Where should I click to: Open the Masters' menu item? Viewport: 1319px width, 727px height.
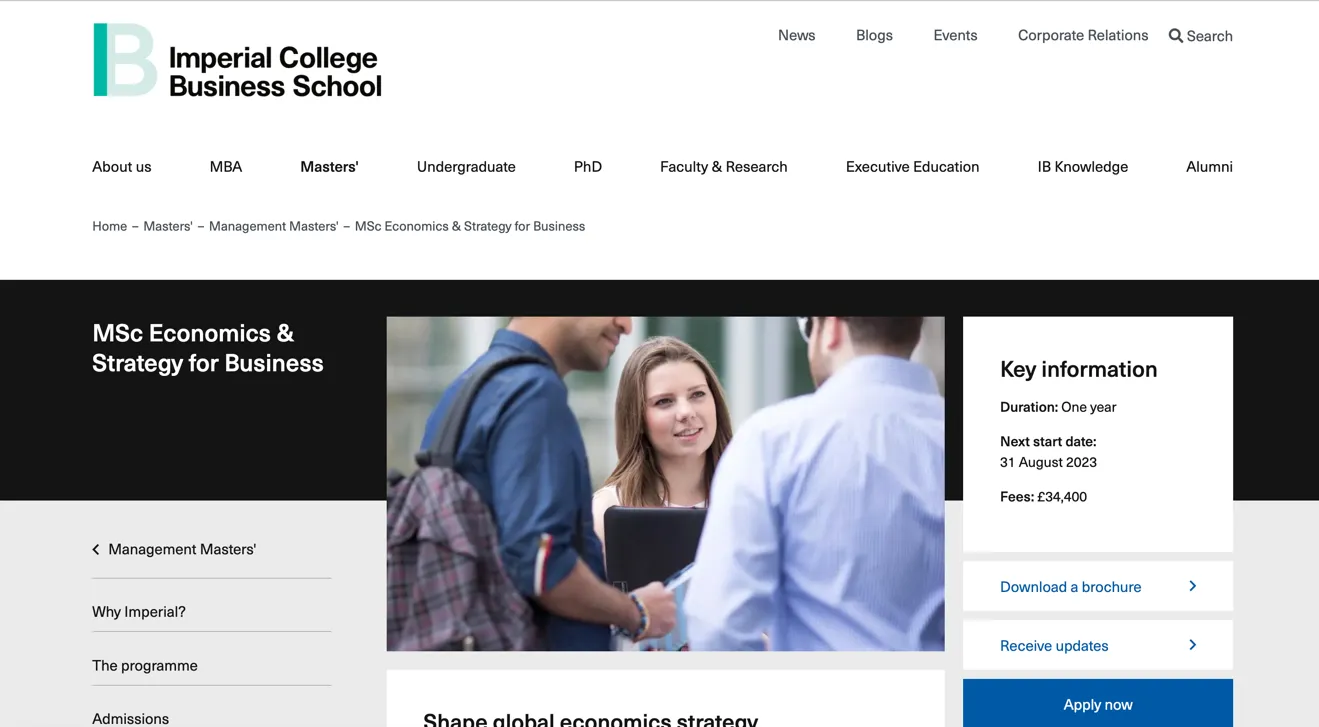tap(329, 167)
